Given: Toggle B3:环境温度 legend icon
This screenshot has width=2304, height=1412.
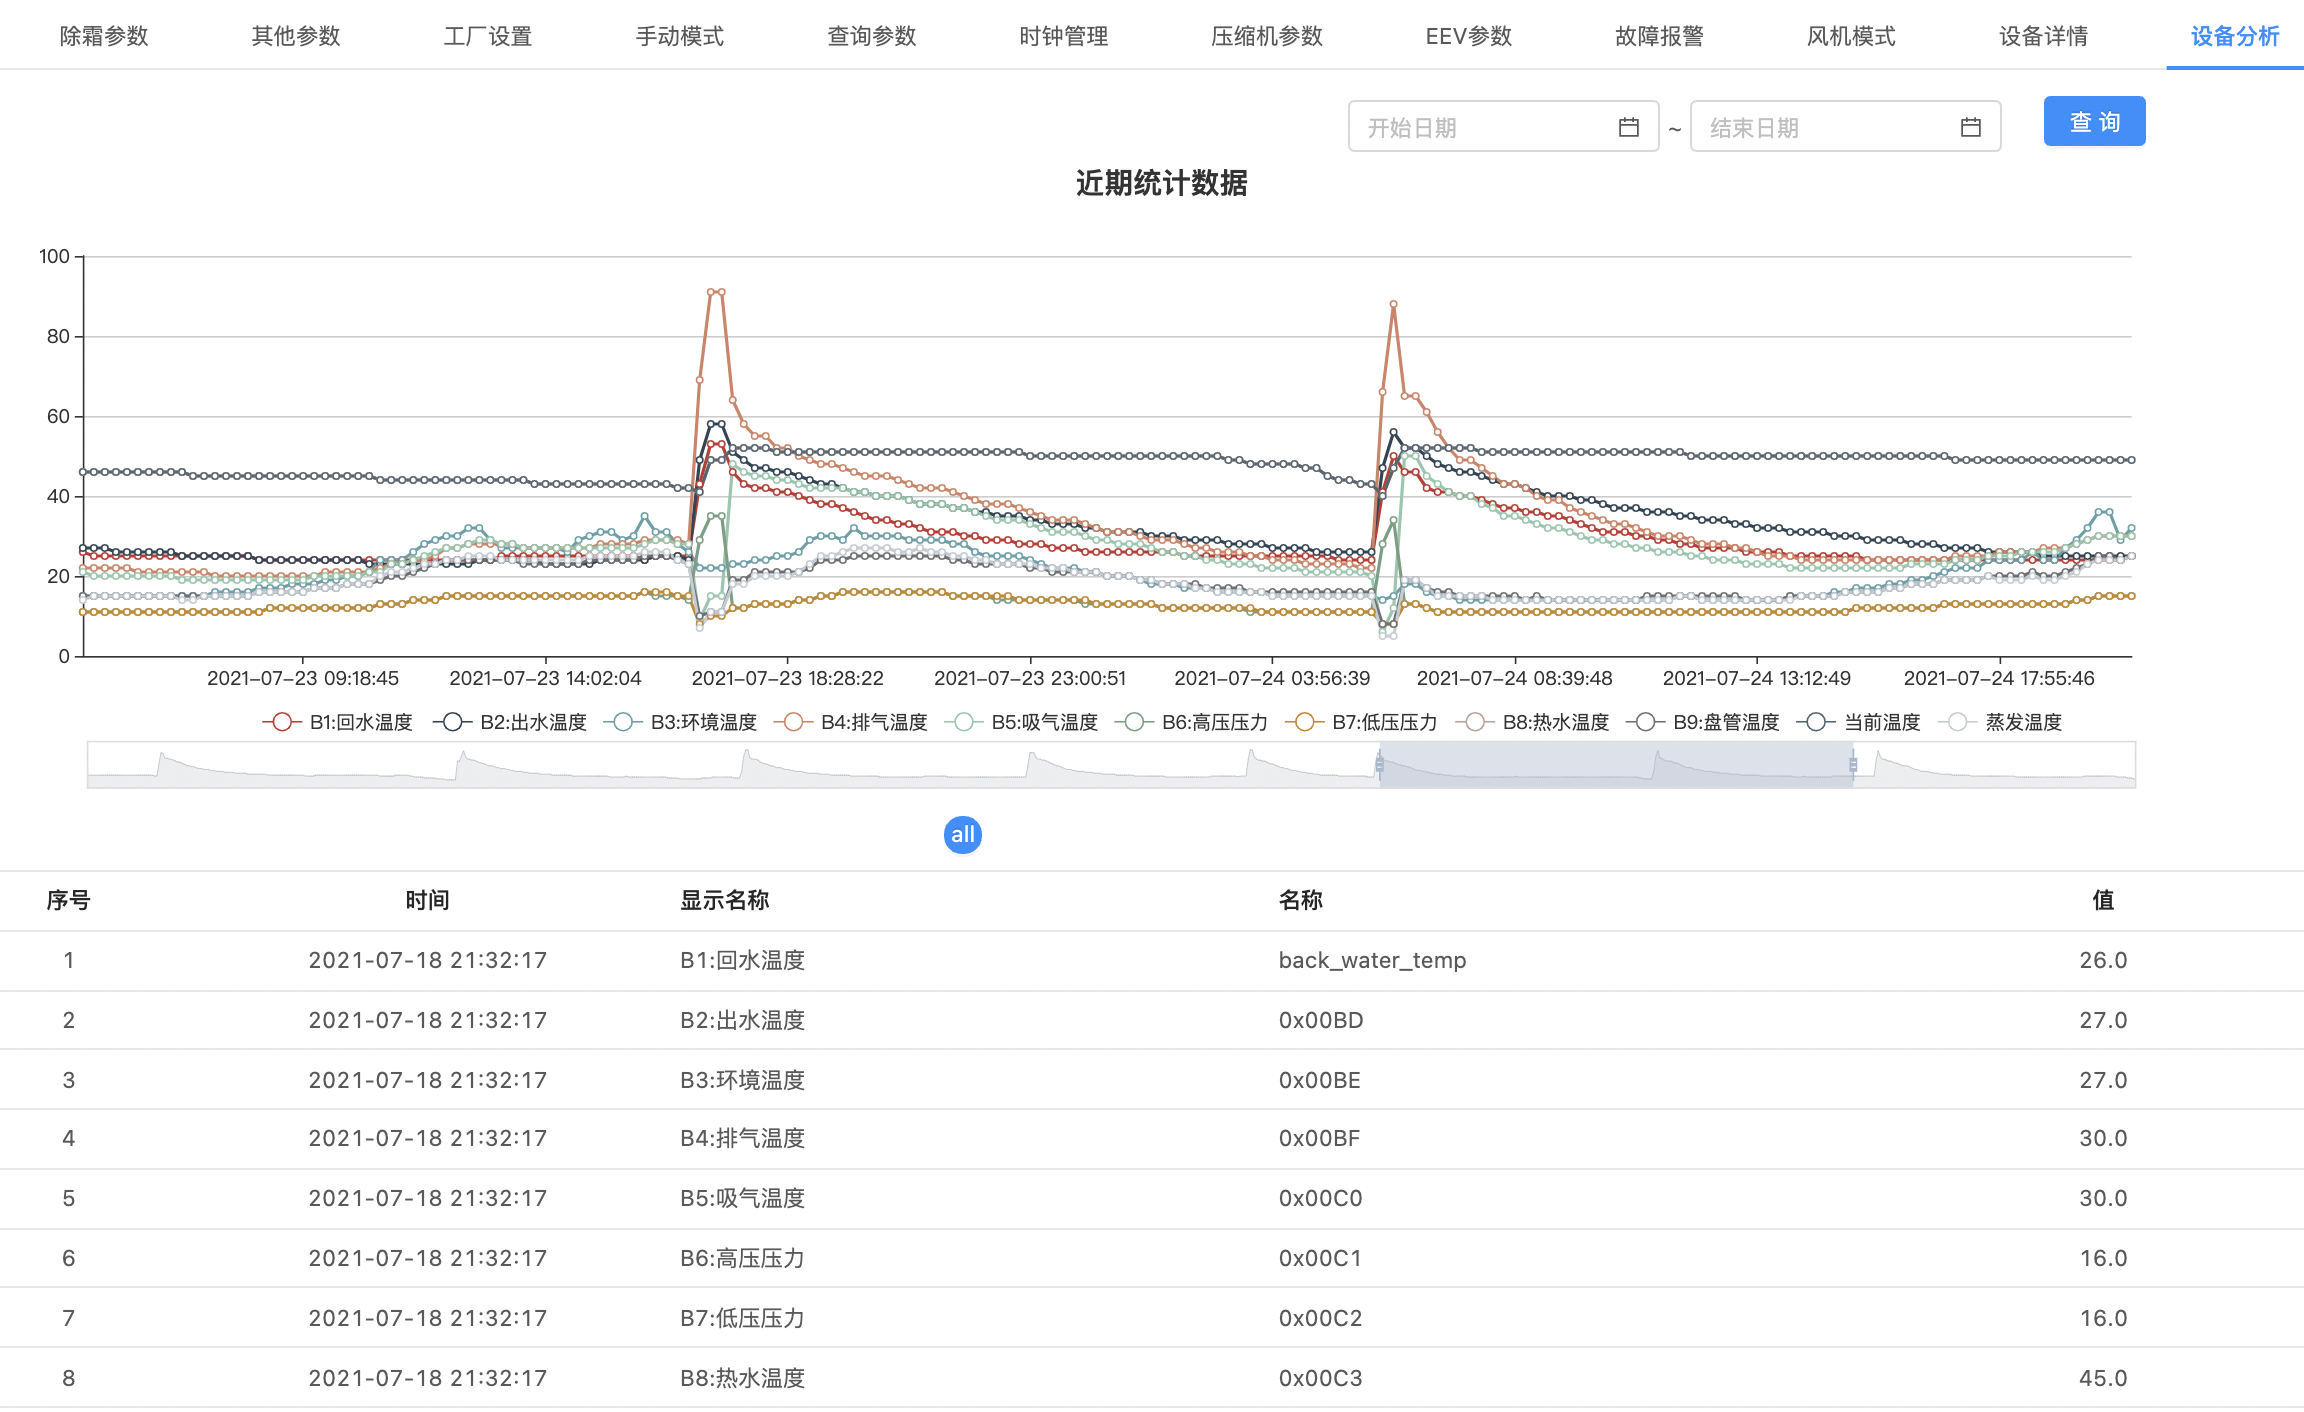Looking at the screenshot, I should point(623,722).
